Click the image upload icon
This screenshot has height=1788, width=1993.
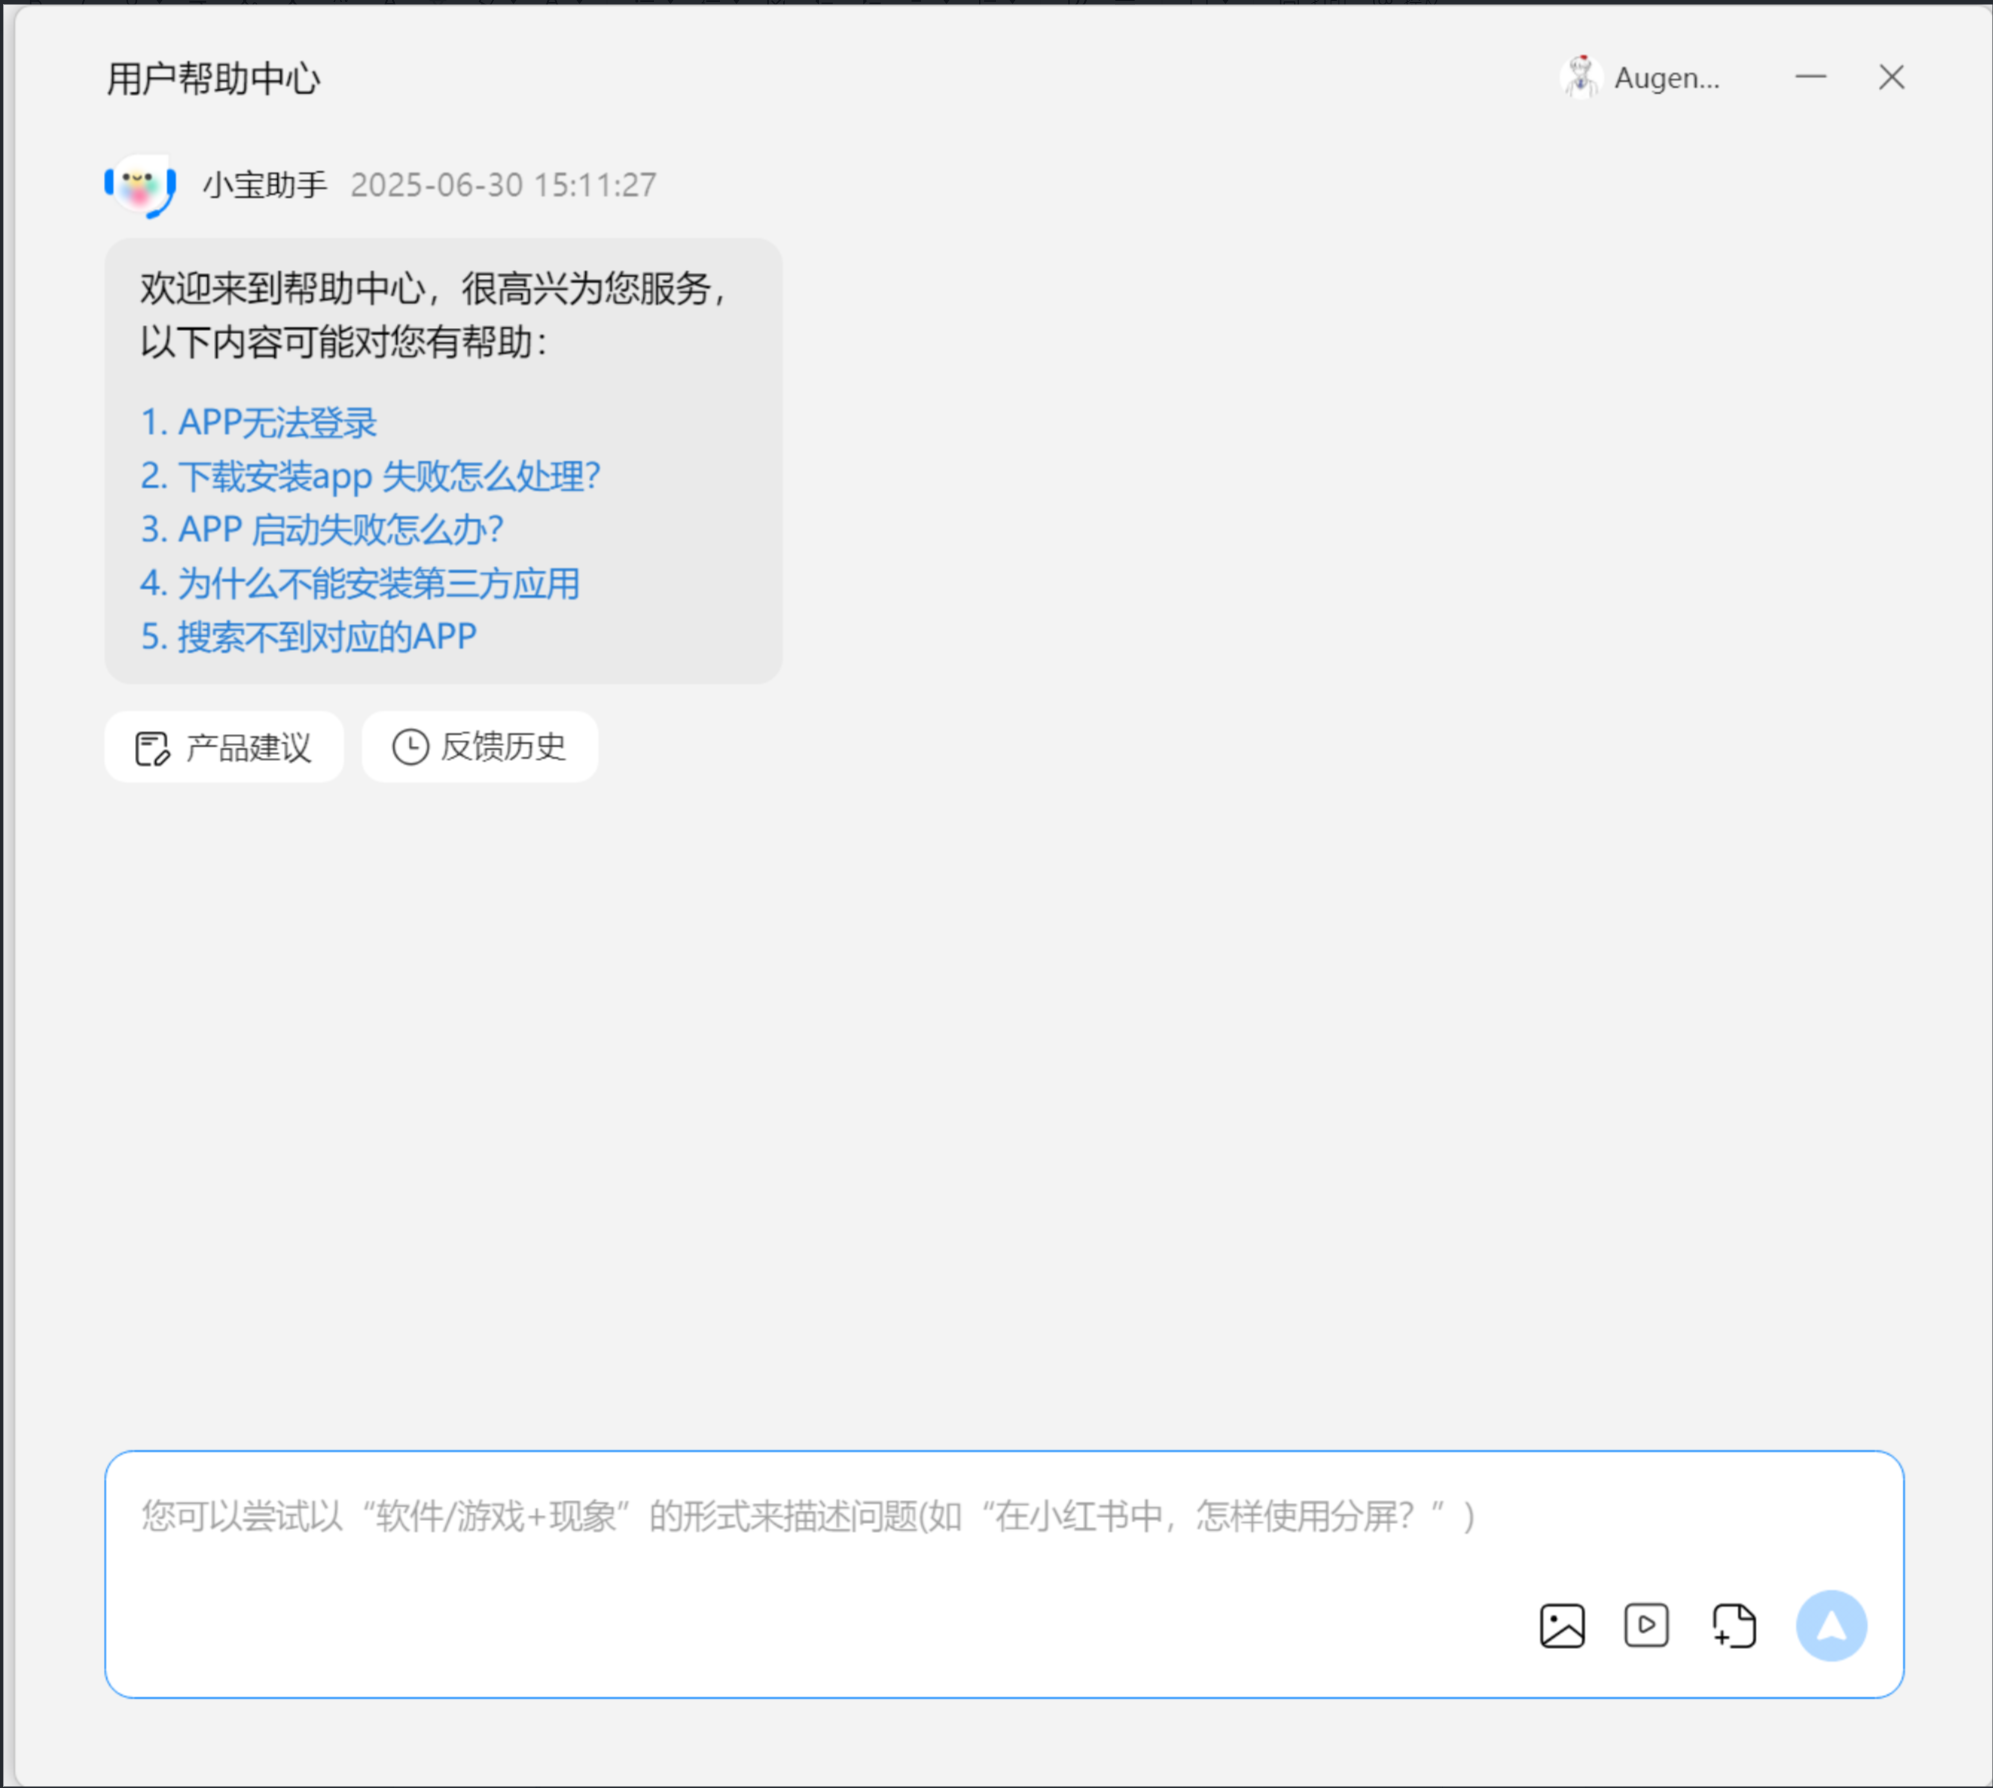click(x=1562, y=1625)
